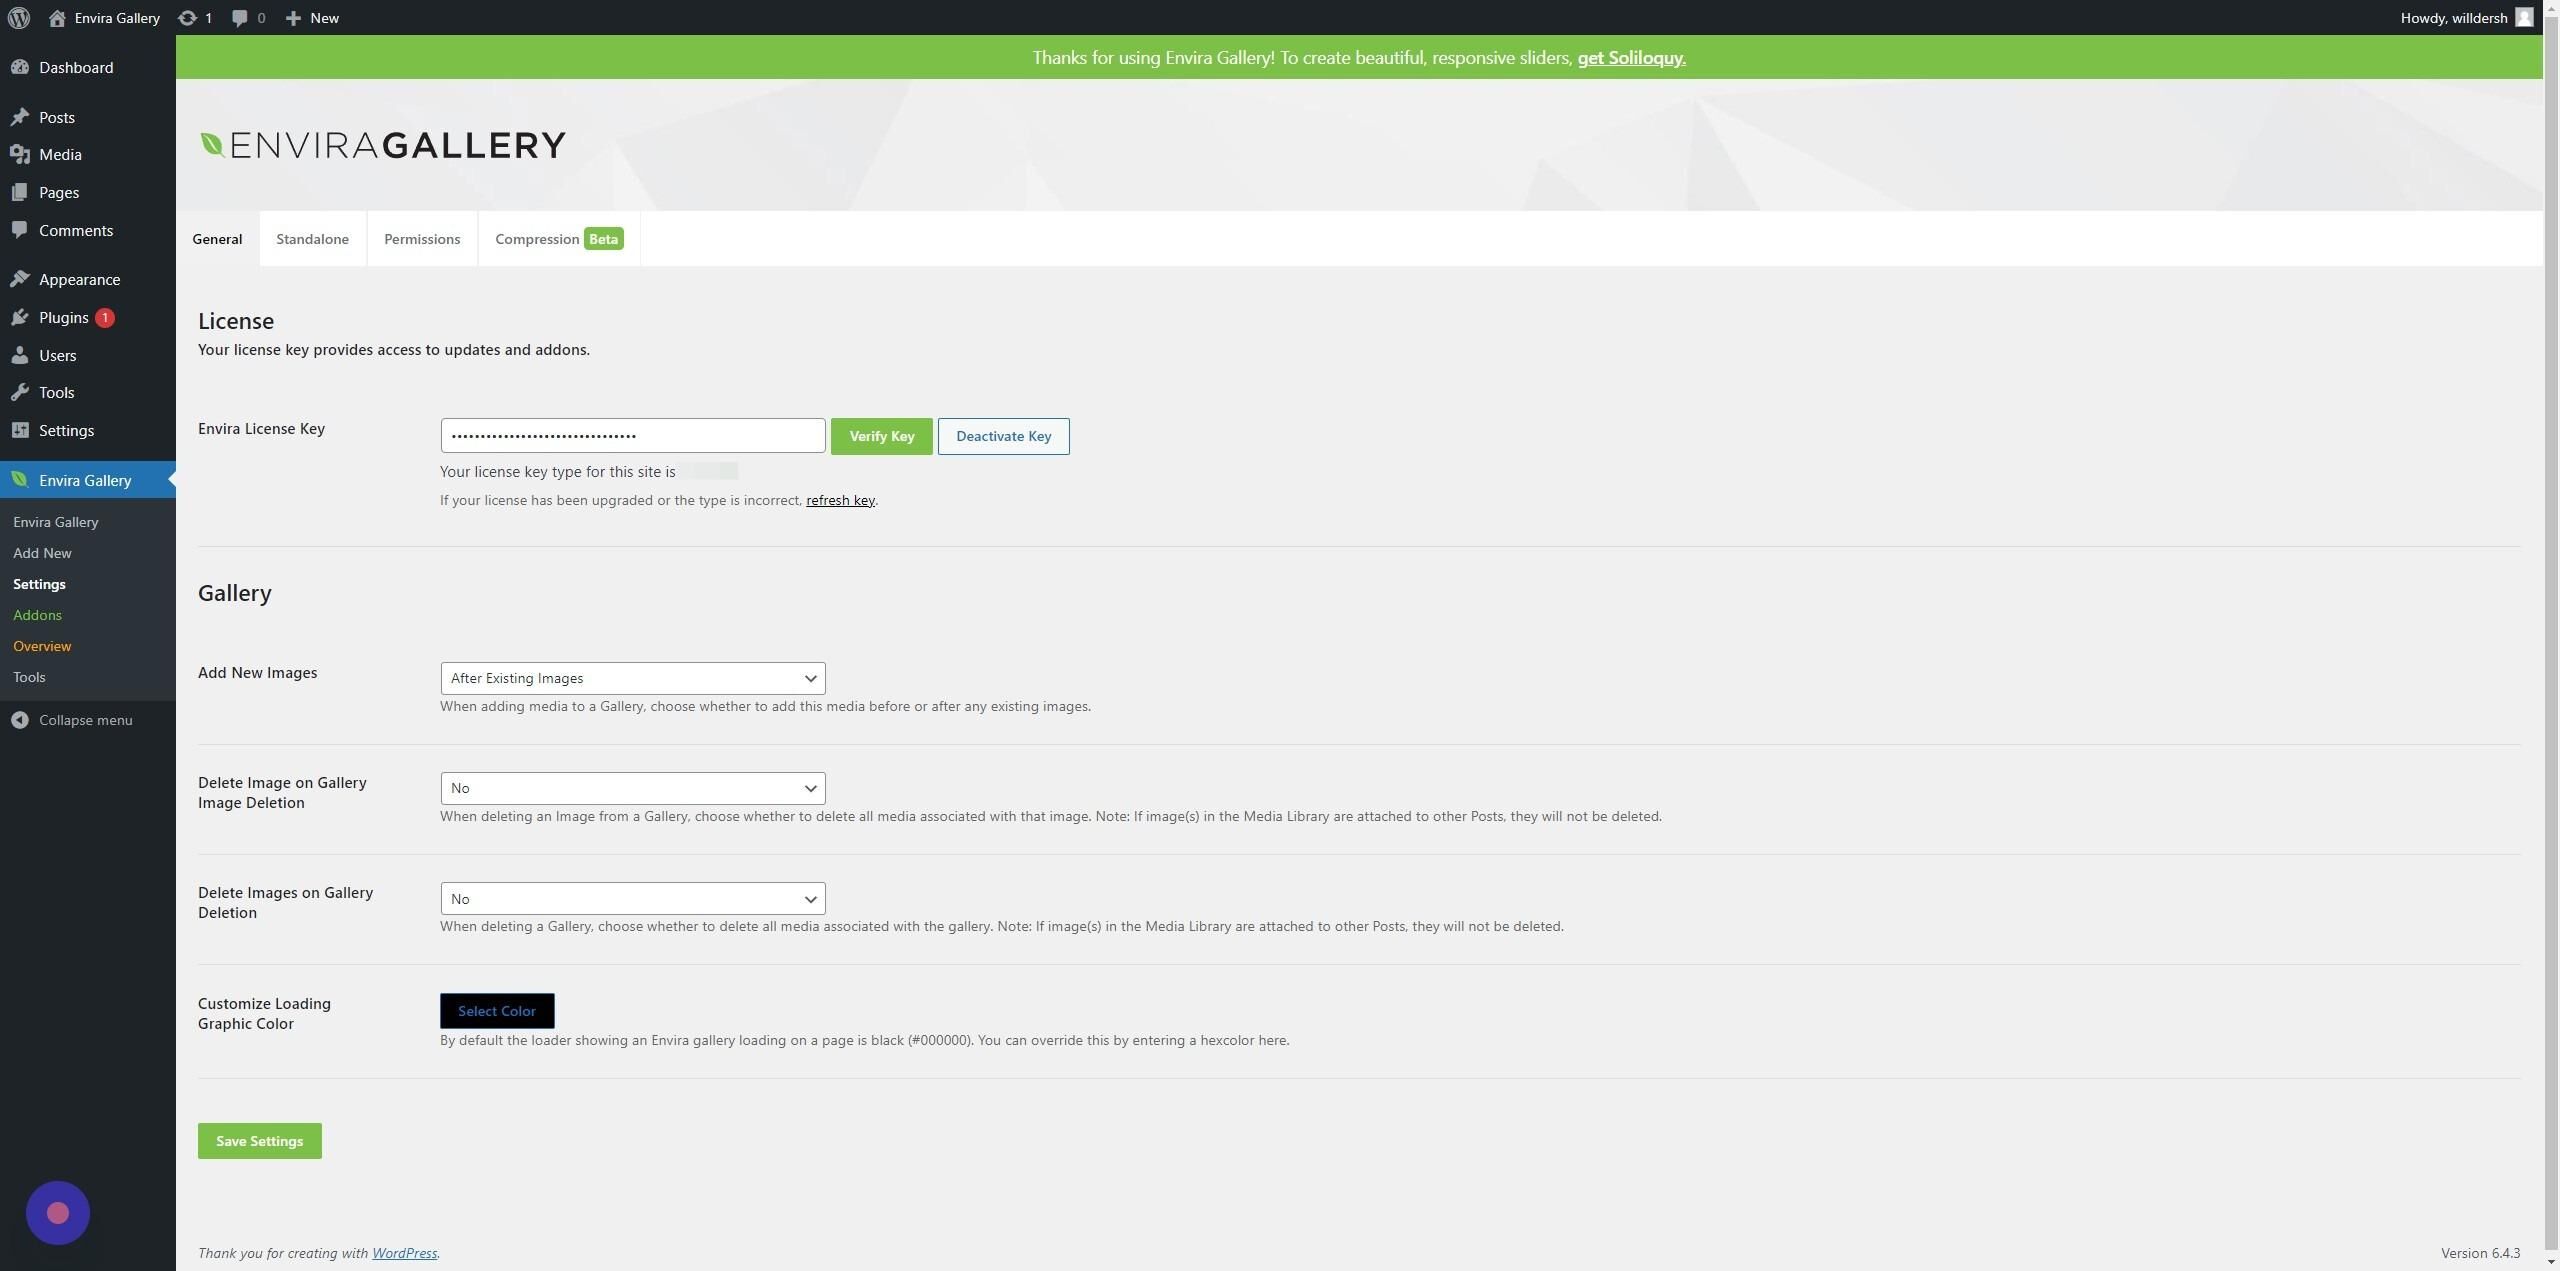Follow the get Soliloquy link

[x=1631, y=58]
